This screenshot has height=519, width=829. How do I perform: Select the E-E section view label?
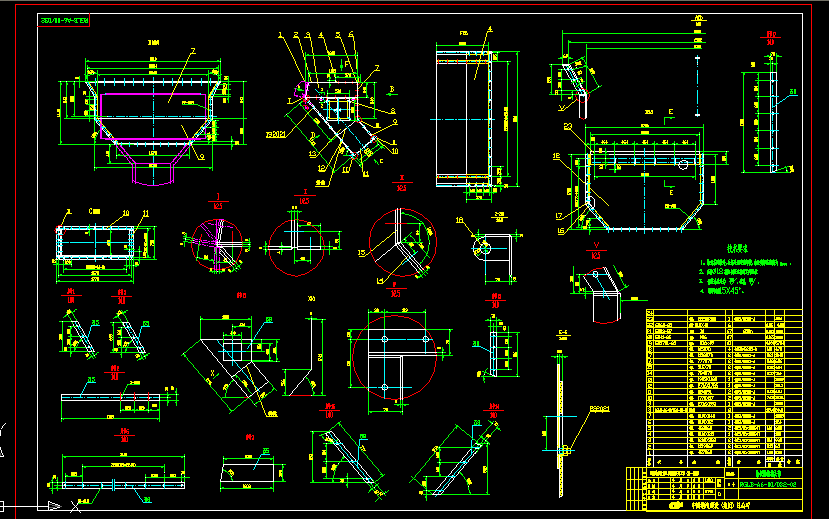[561, 333]
